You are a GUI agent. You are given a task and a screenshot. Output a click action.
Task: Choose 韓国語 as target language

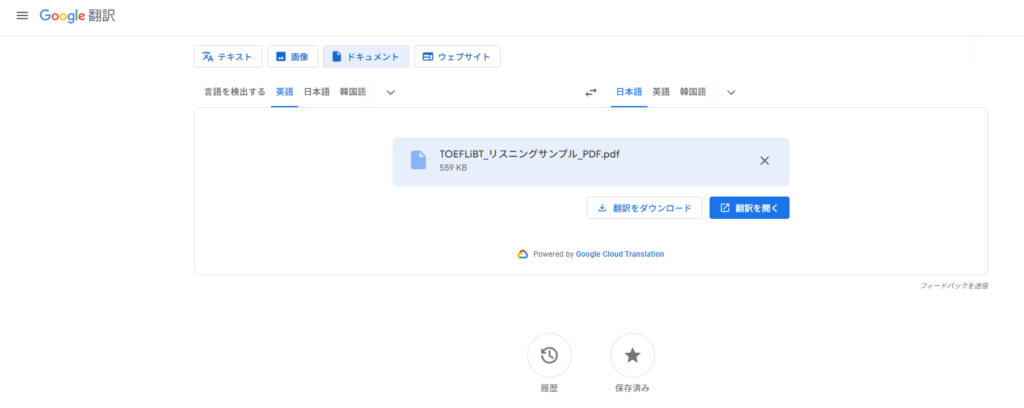tap(692, 92)
